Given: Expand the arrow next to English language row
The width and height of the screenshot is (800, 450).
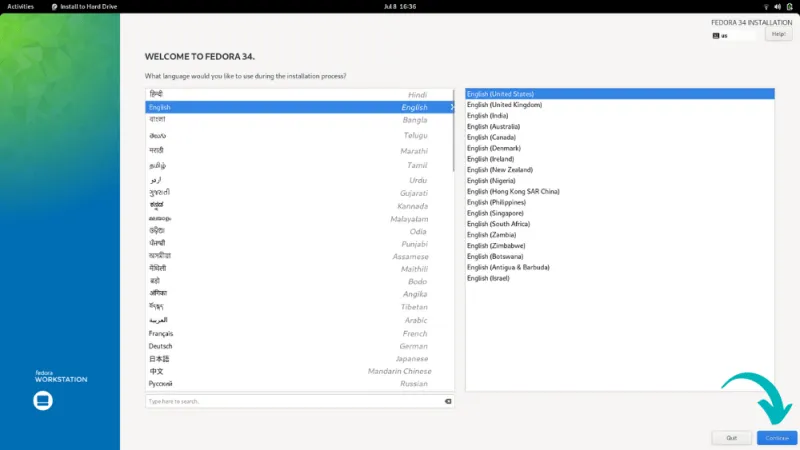Looking at the screenshot, I should coord(451,107).
